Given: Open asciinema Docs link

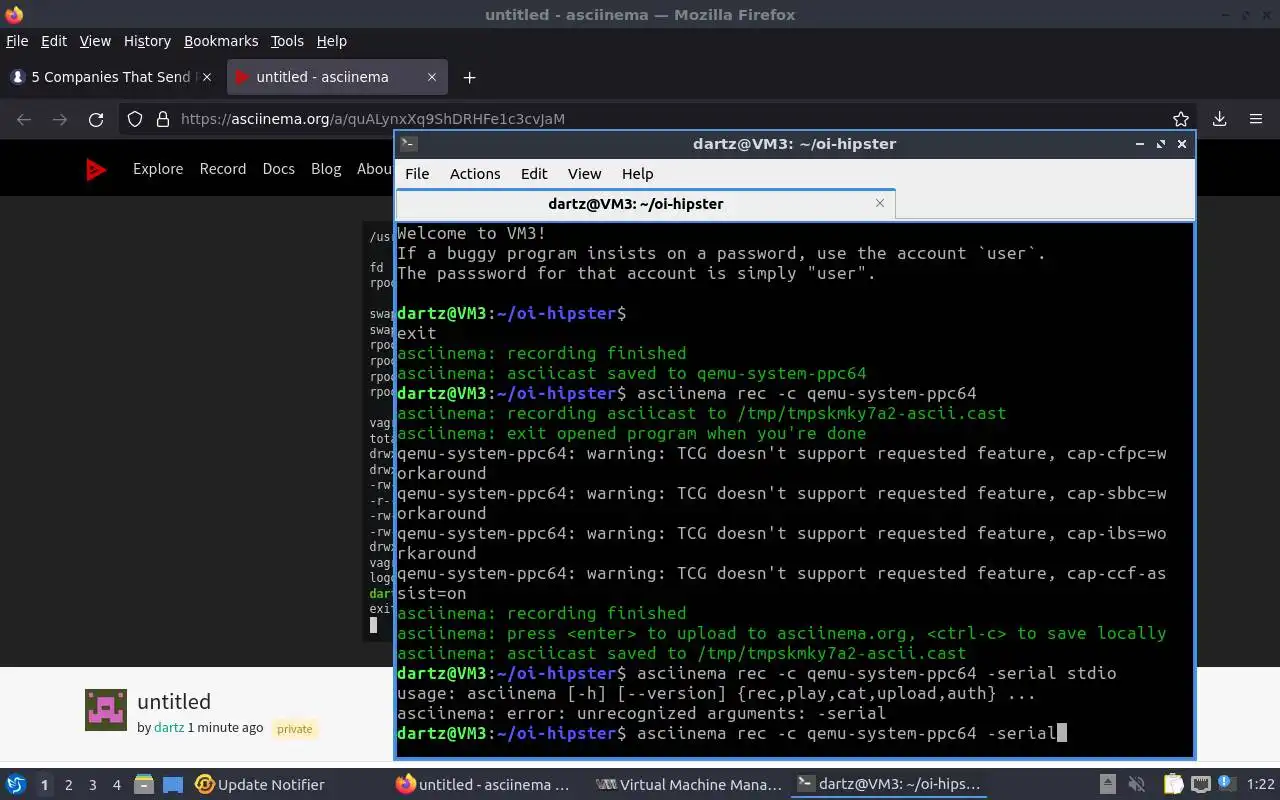Looking at the screenshot, I should [279, 169].
